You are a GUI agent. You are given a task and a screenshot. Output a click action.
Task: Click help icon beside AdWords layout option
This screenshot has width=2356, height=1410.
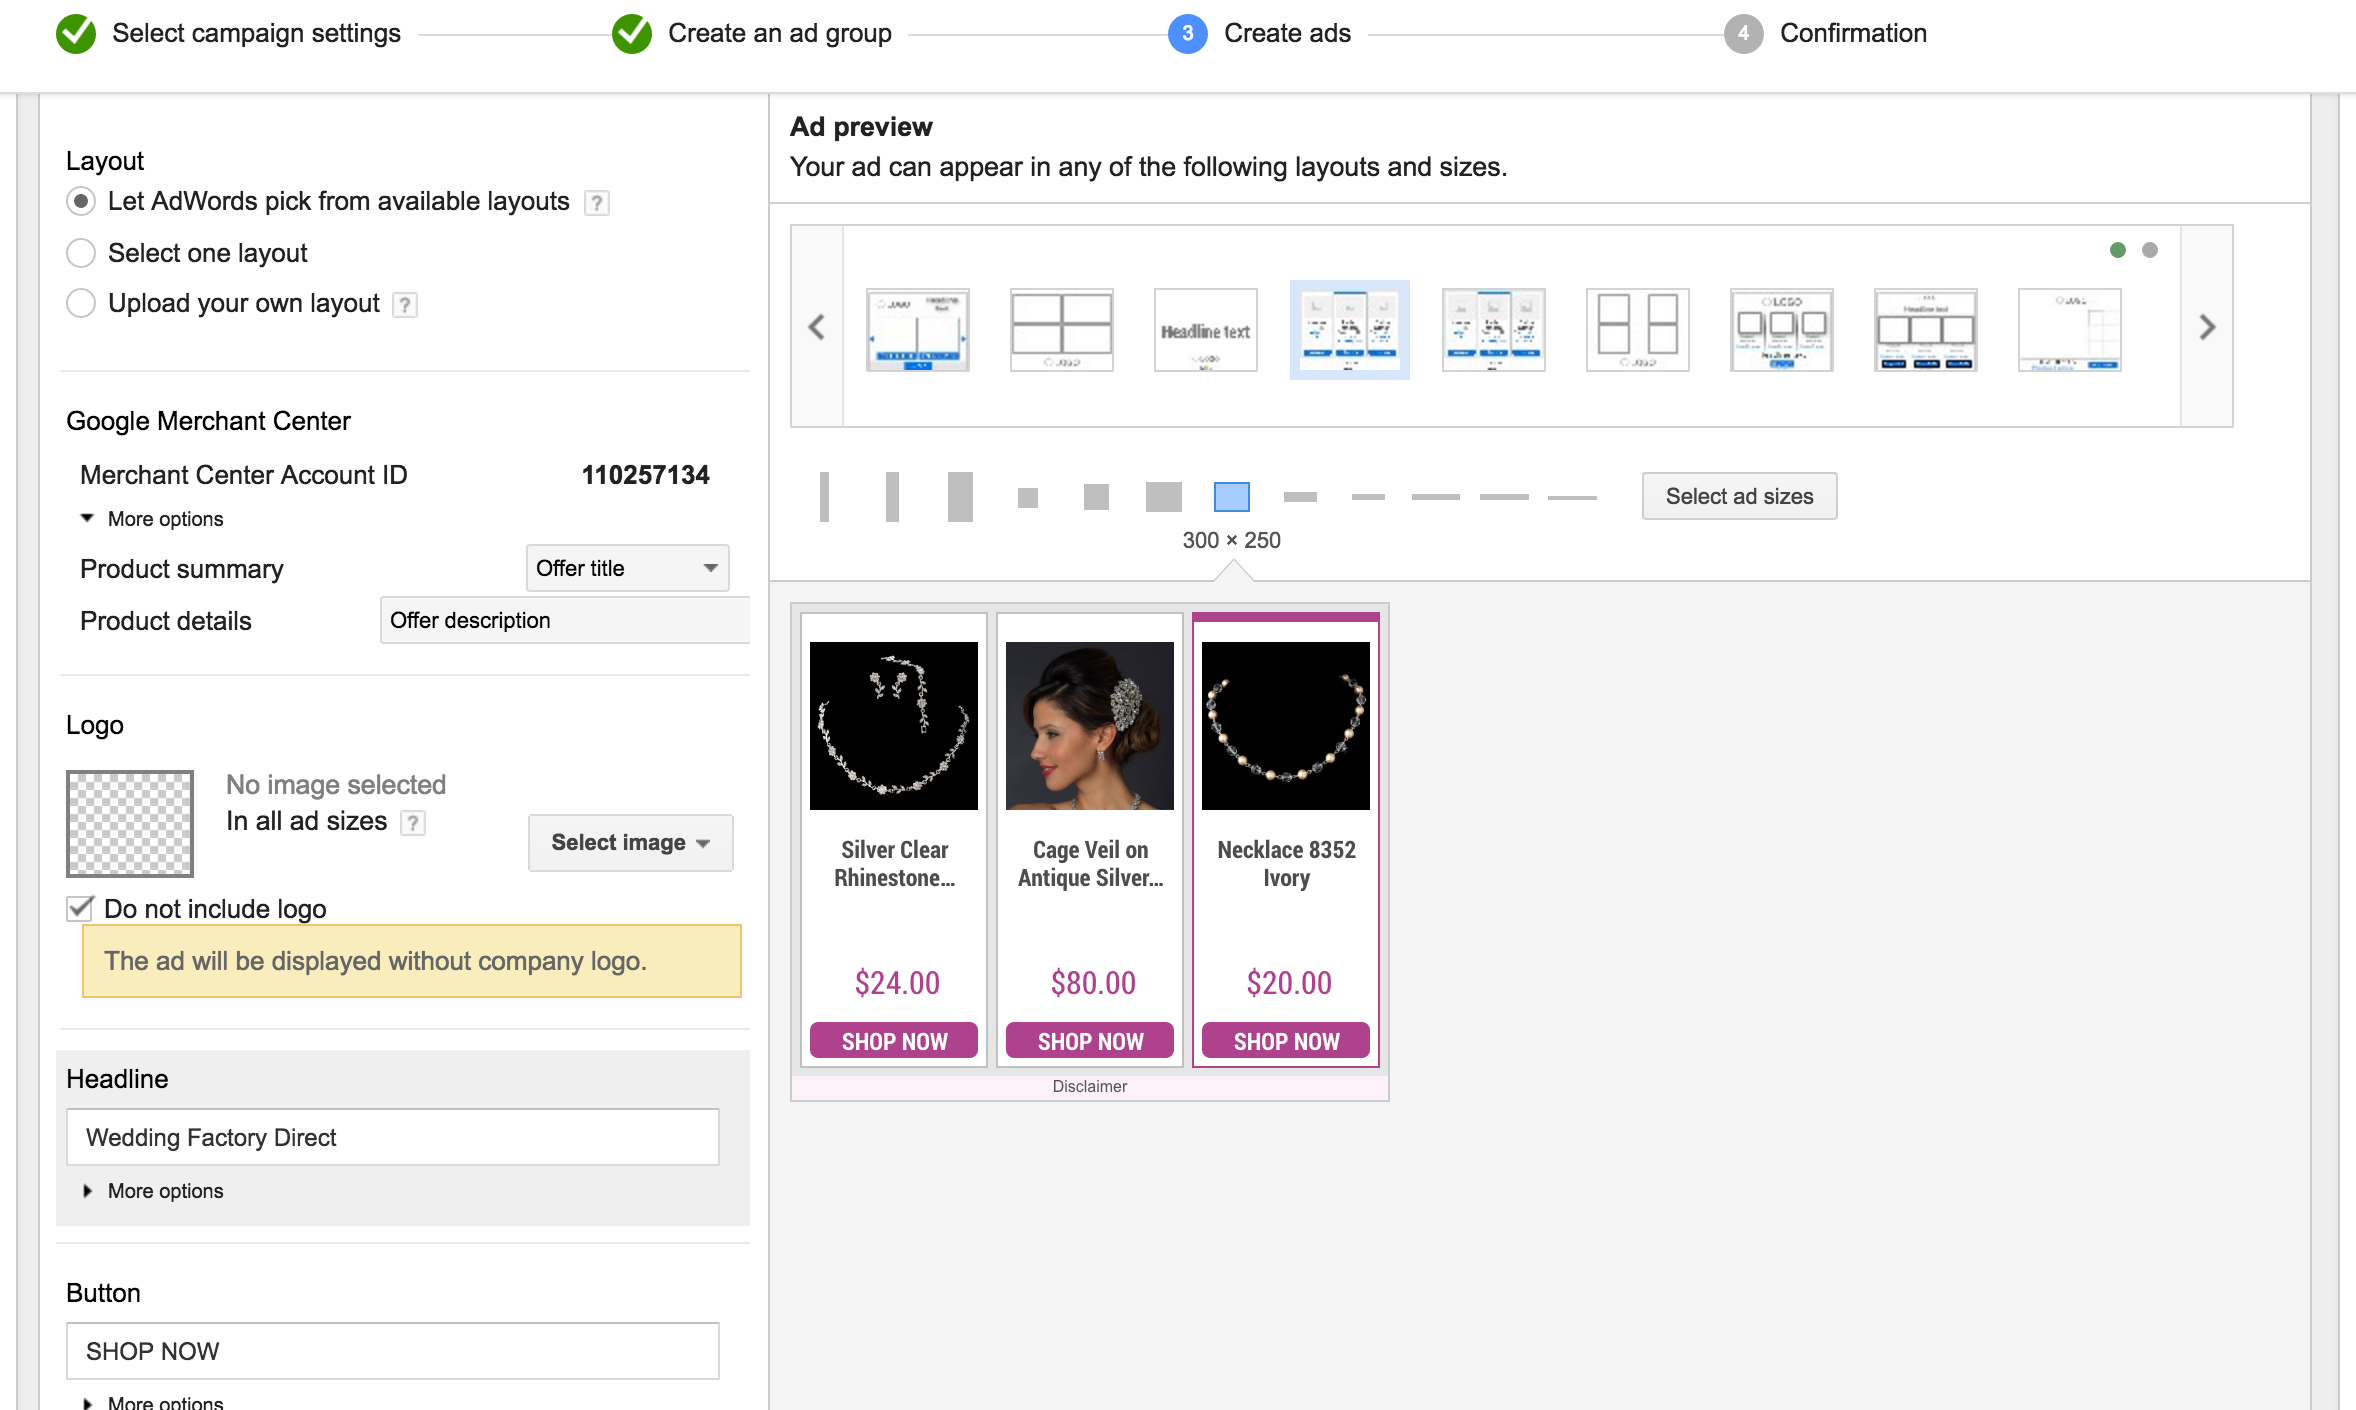[596, 203]
